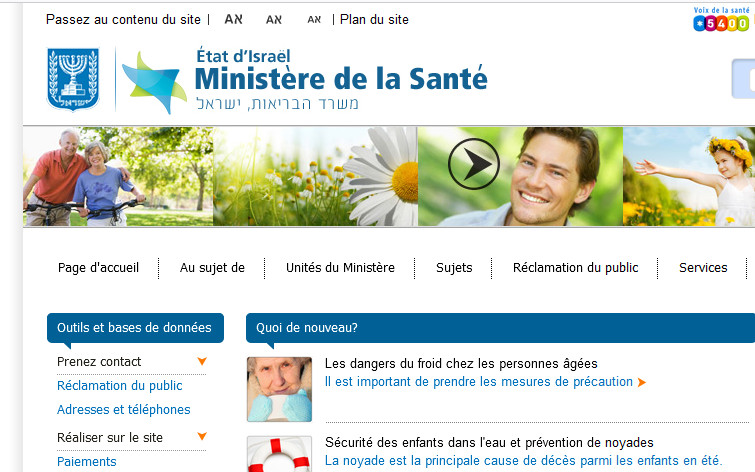Select the medium font size icon
This screenshot has height=472, width=755.
pyautogui.click(x=274, y=20)
